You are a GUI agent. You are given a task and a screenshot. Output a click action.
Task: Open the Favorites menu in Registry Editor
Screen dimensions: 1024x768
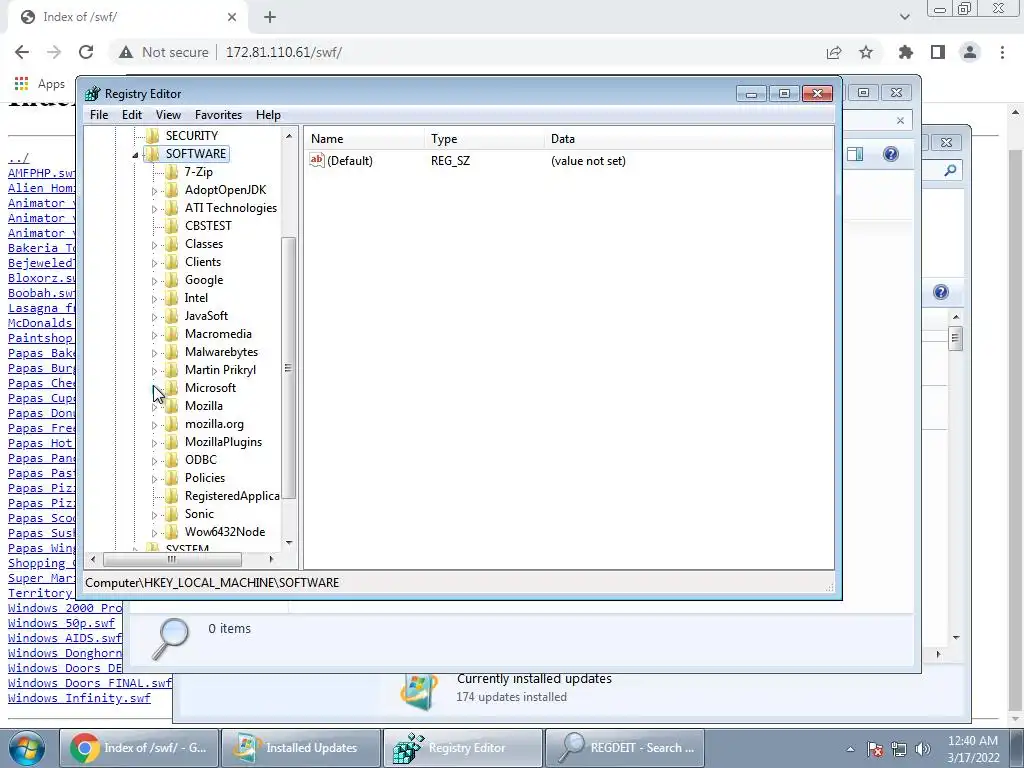coord(218,115)
